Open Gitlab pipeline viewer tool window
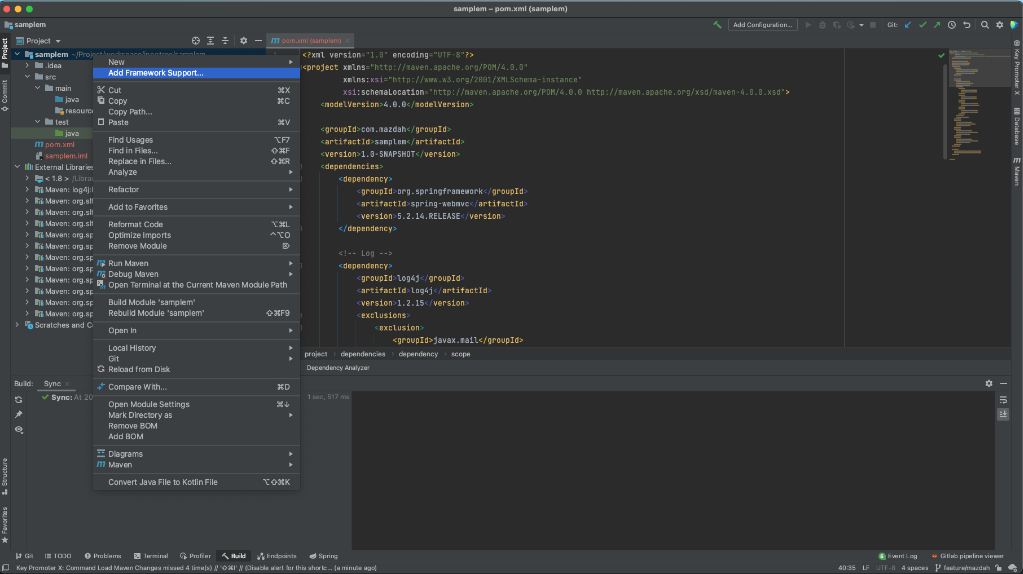 (x=967, y=556)
